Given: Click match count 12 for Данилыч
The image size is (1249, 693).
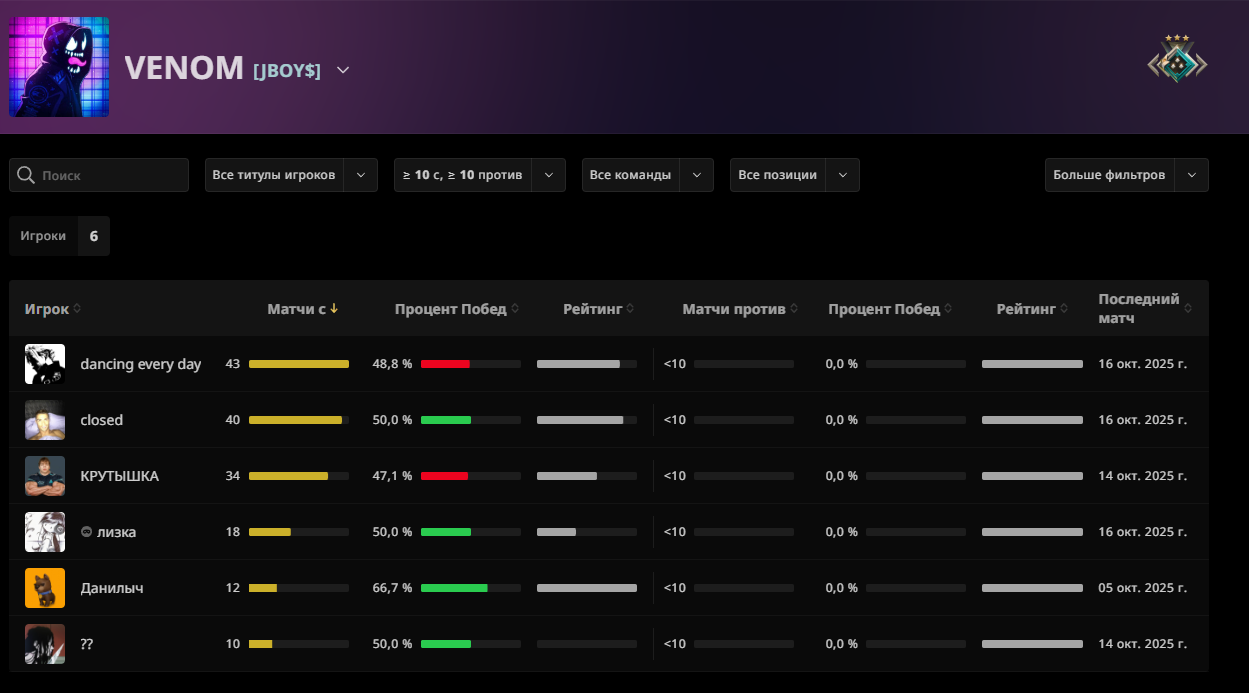Looking at the screenshot, I should [233, 588].
